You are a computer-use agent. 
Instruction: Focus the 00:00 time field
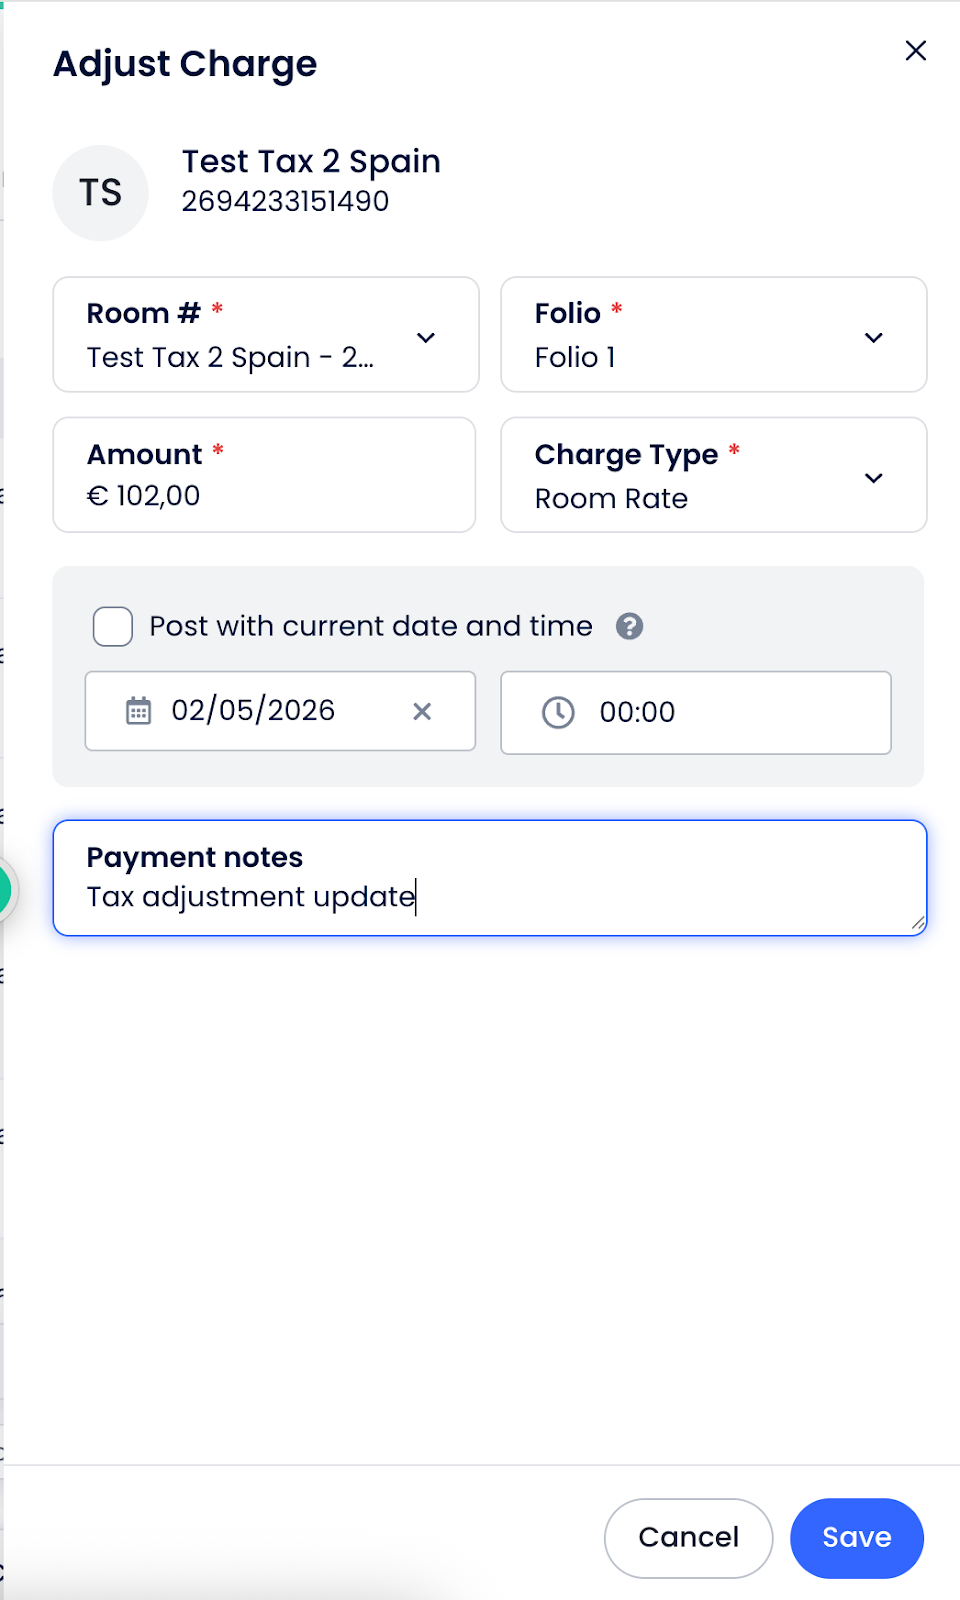tap(720, 713)
